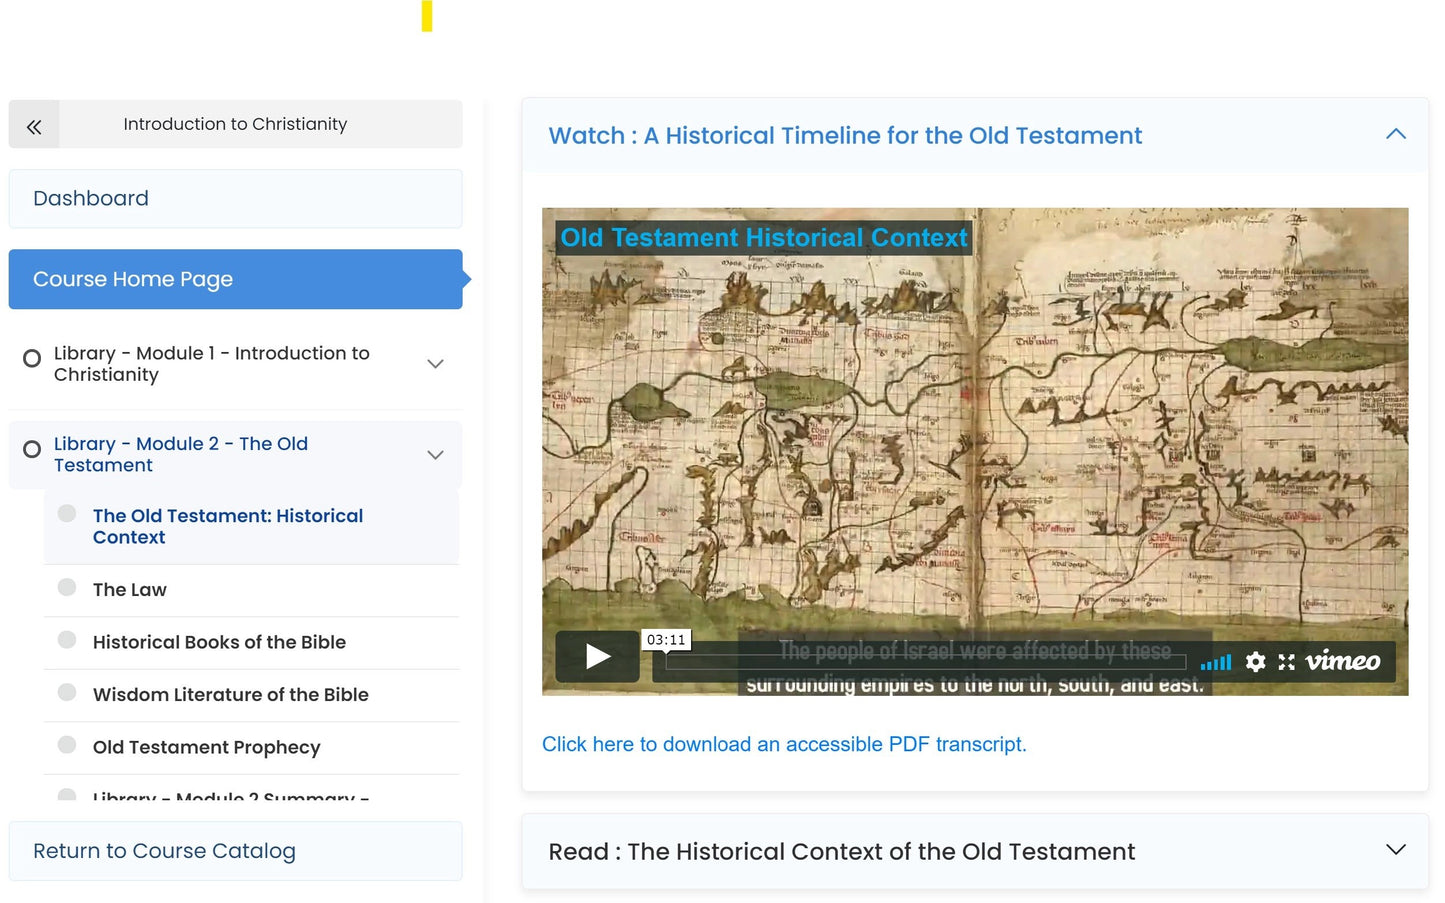Viewport: 1445px width, 903px height.
Task: Click the completion dot beside The Law
Action: tap(66, 588)
